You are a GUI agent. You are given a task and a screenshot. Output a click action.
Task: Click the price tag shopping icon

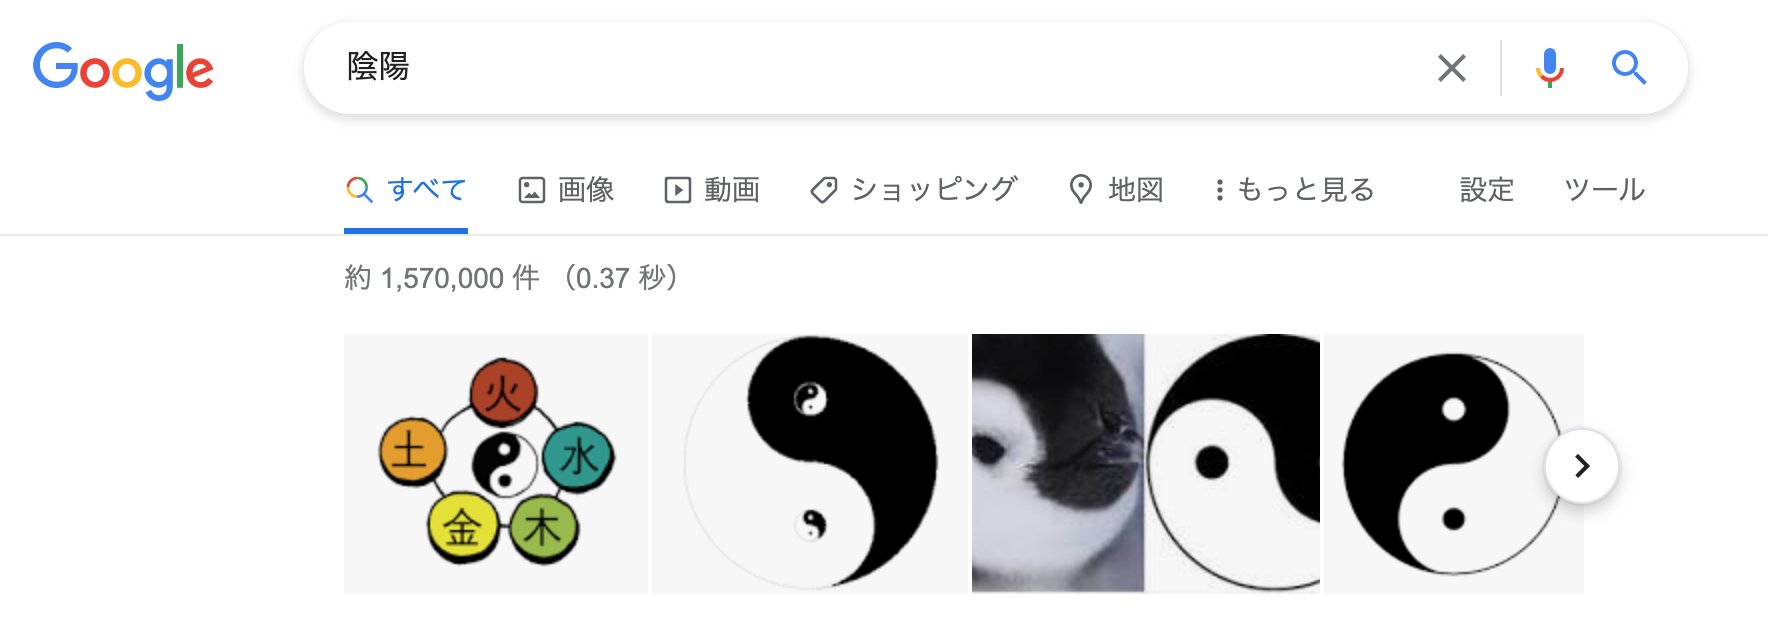pyautogui.click(x=823, y=190)
